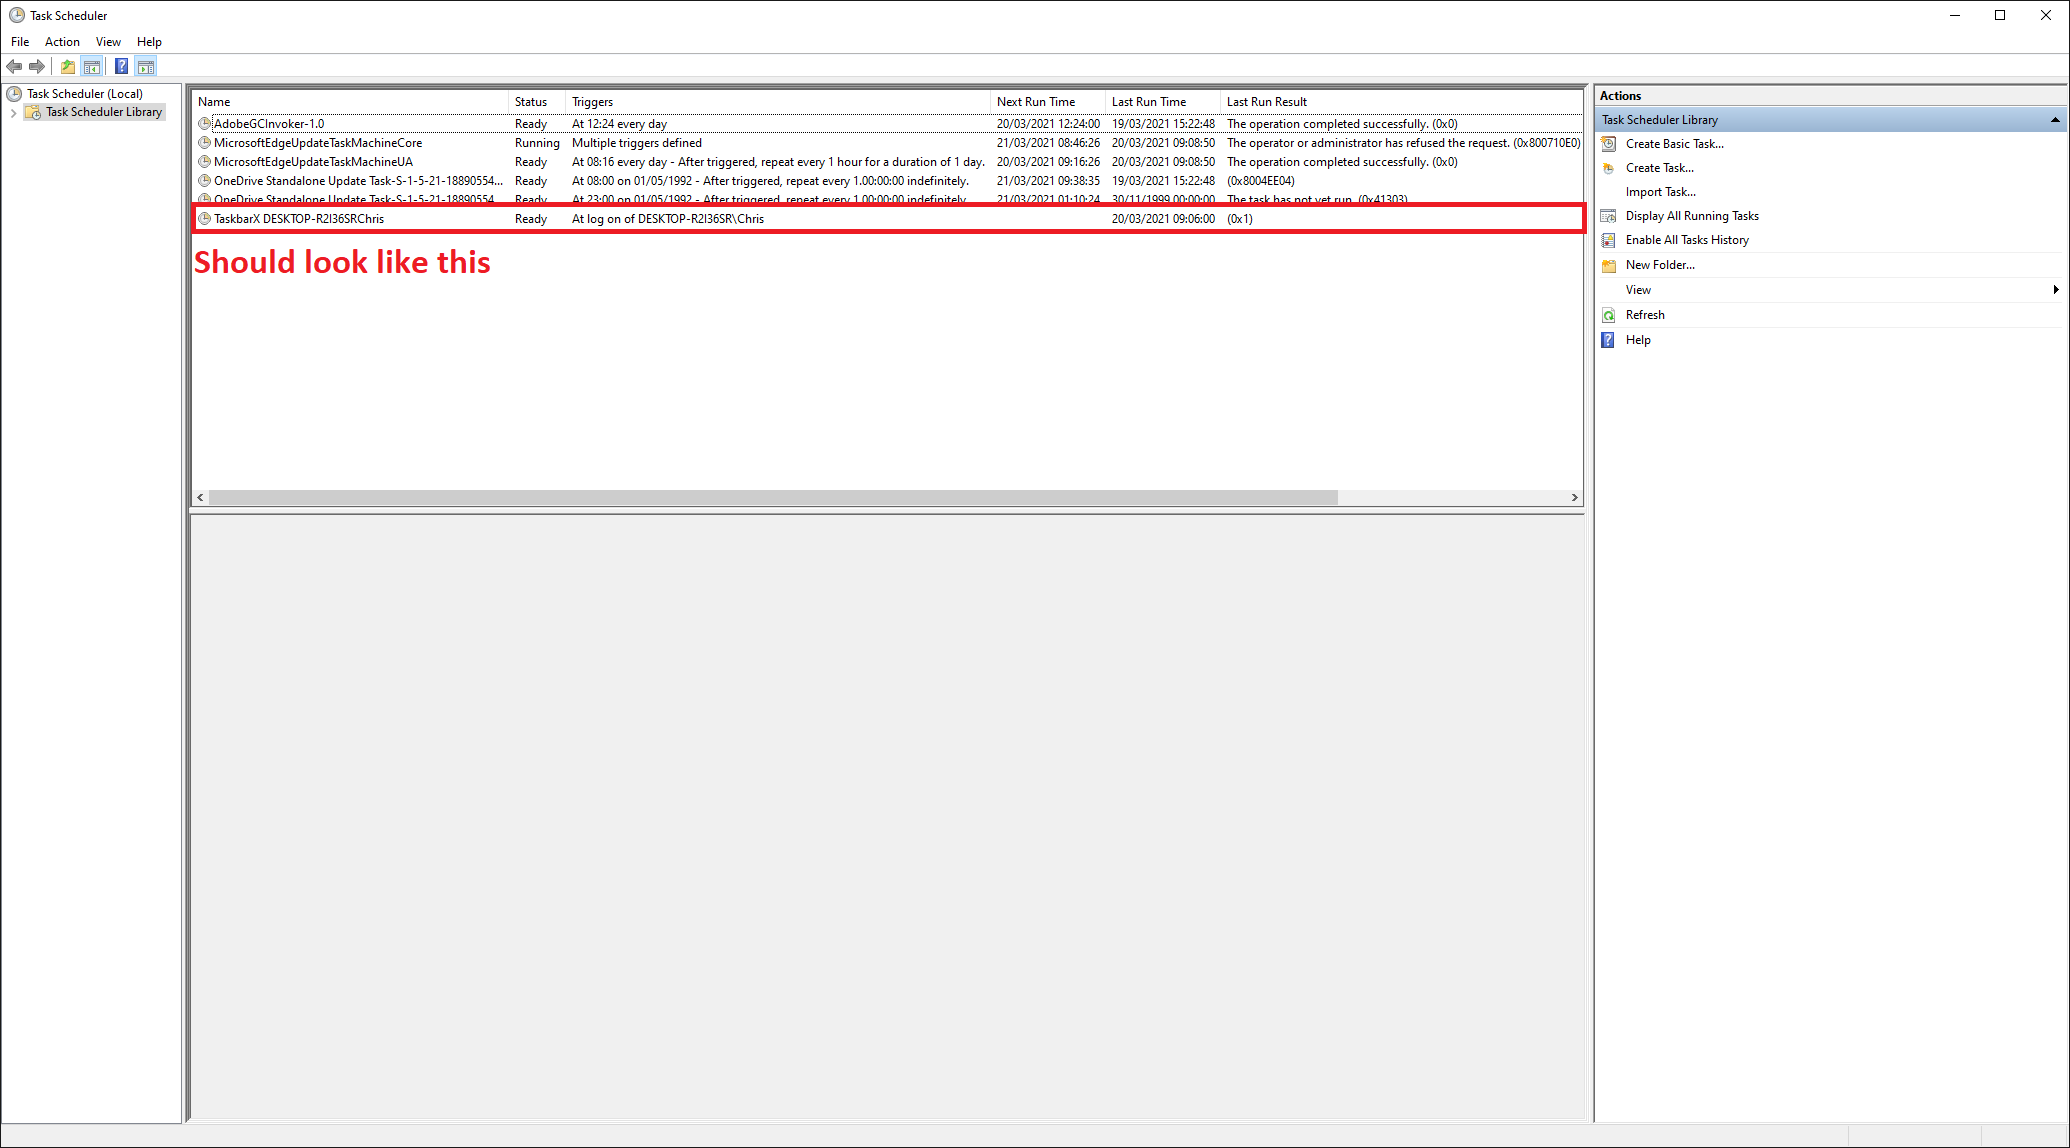Click Import Task in the Actions pane

[1662, 191]
